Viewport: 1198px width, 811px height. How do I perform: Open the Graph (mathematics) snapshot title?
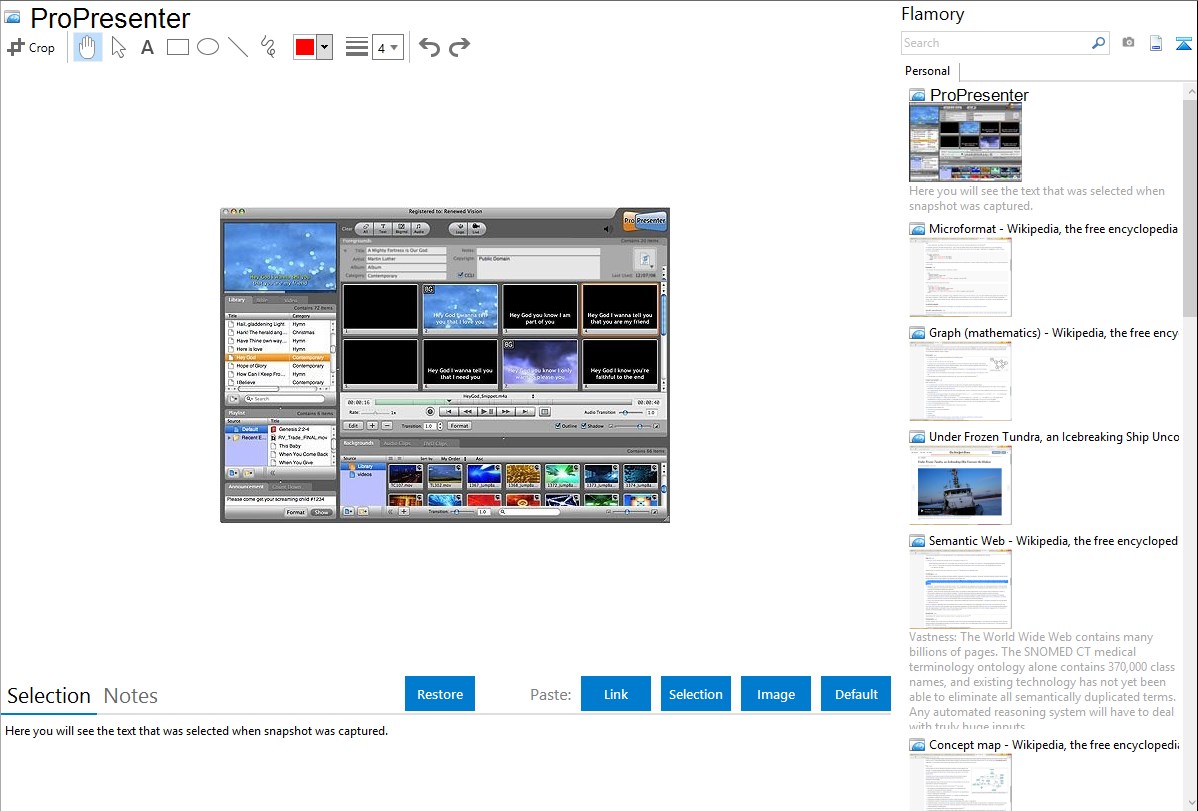point(1053,333)
